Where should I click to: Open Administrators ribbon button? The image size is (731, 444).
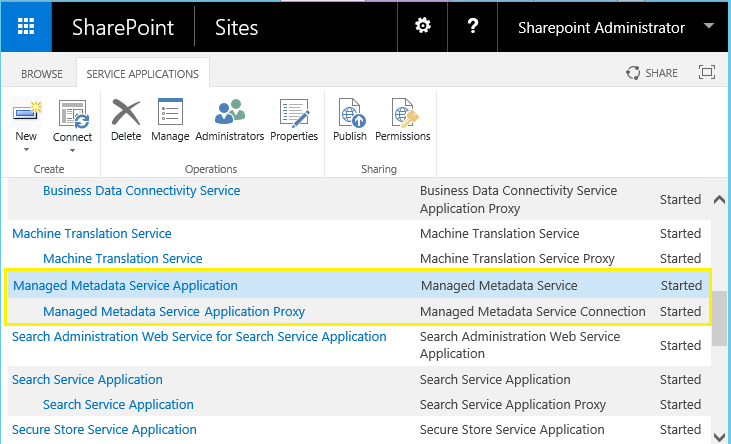230,119
